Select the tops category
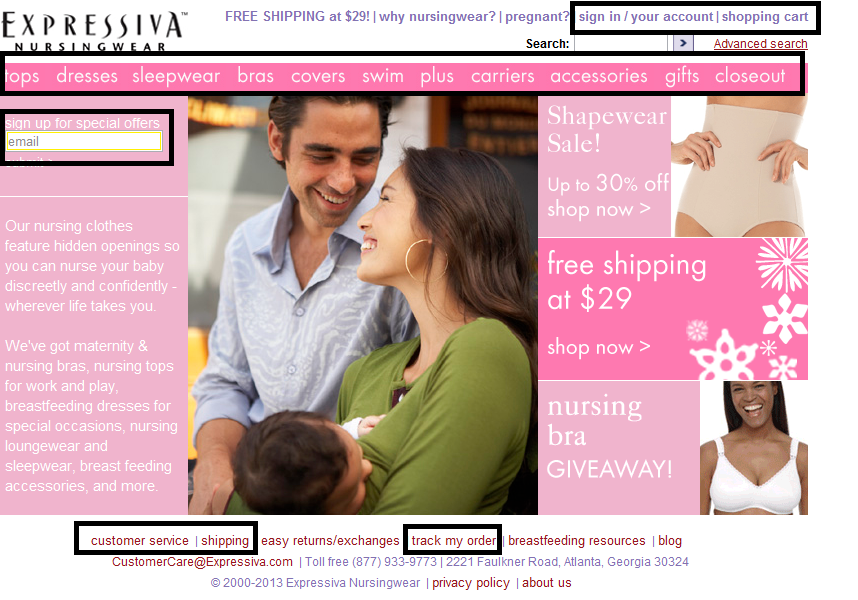The height and width of the screenshot is (600, 858). click(22, 76)
